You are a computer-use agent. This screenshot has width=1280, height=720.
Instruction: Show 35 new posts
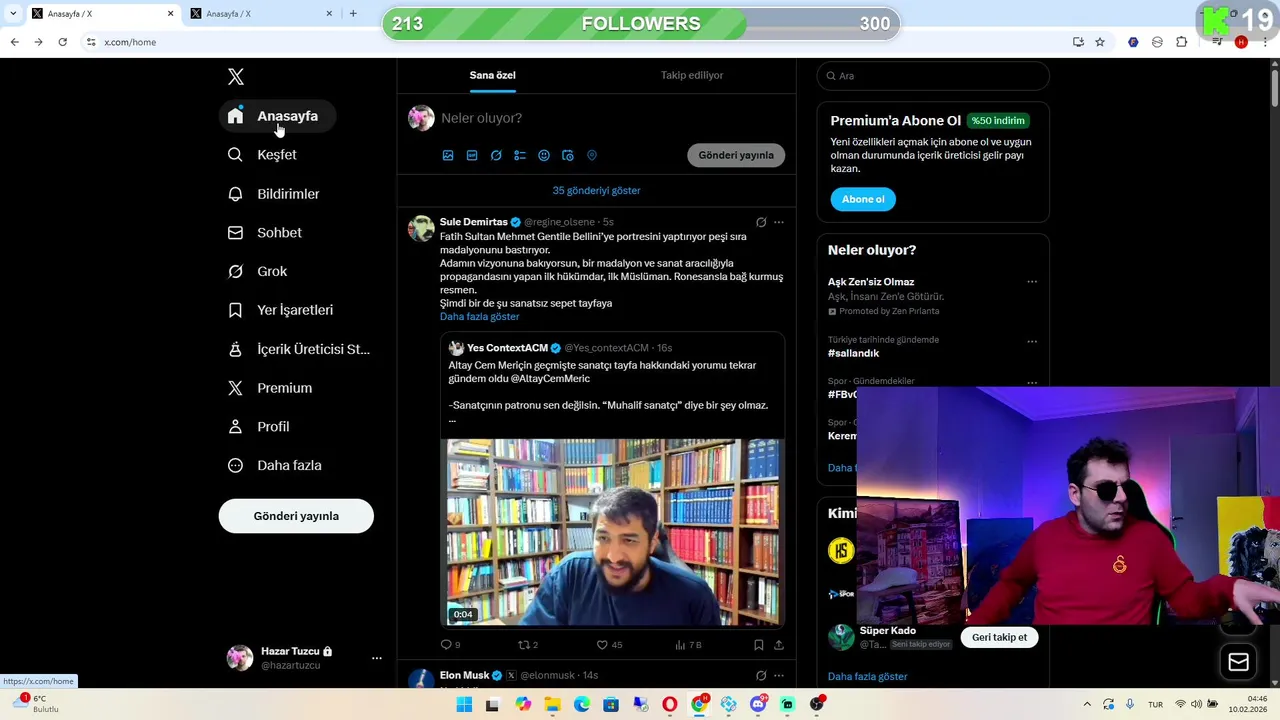[x=596, y=190]
